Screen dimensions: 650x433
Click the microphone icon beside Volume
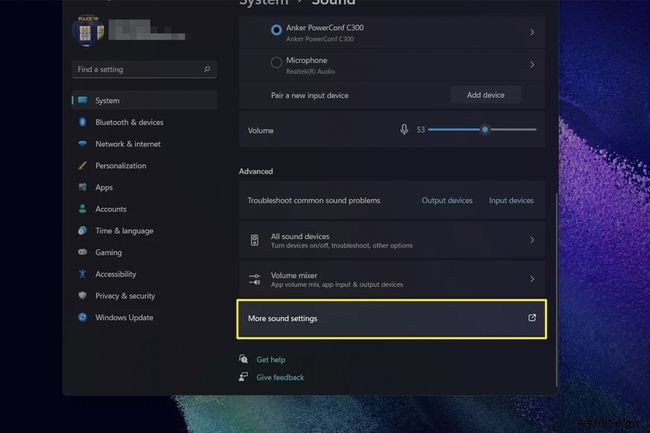[x=404, y=129]
